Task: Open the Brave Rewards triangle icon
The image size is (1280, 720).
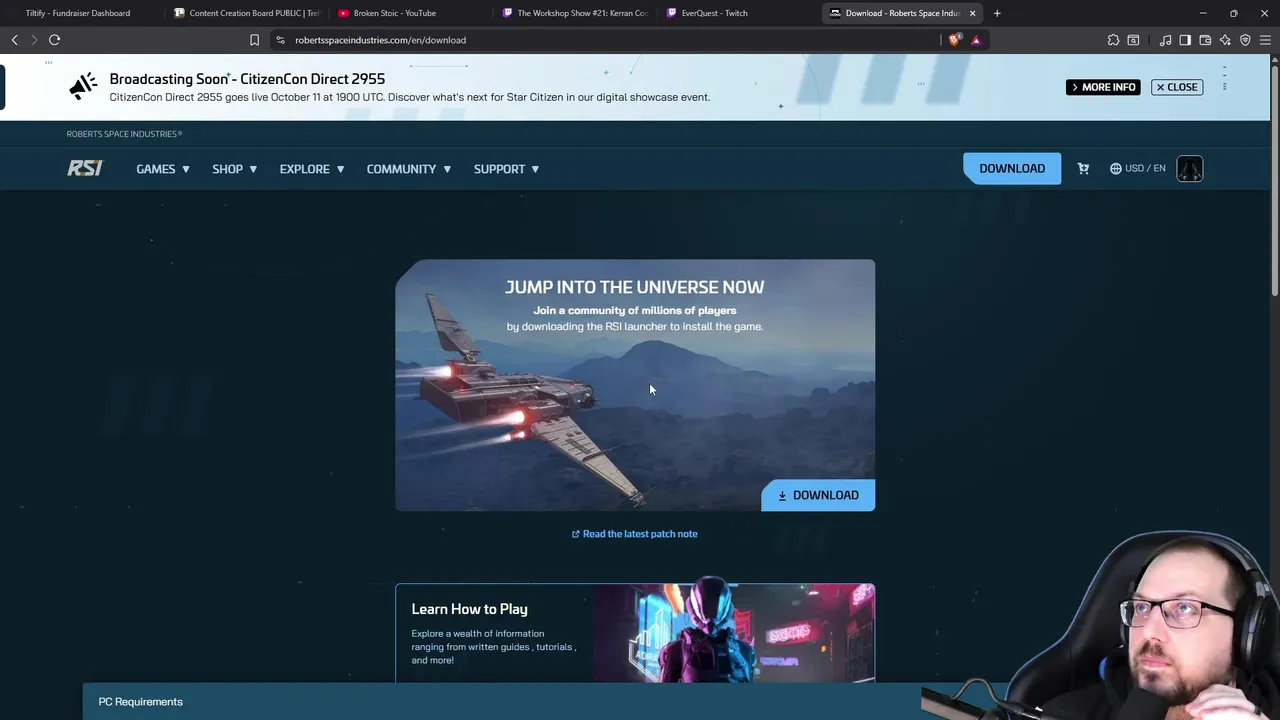Action: click(976, 40)
